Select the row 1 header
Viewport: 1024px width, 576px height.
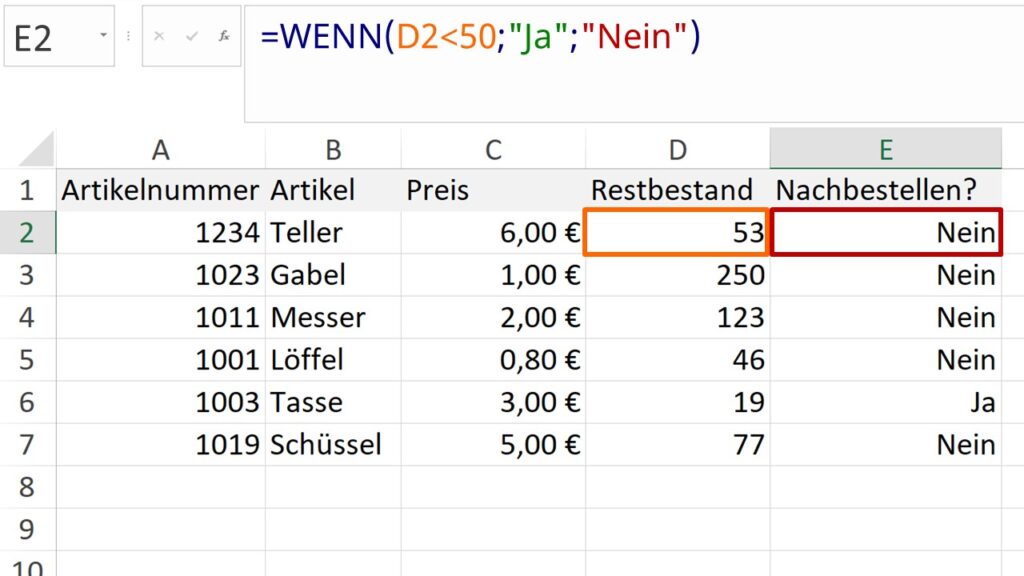27,190
